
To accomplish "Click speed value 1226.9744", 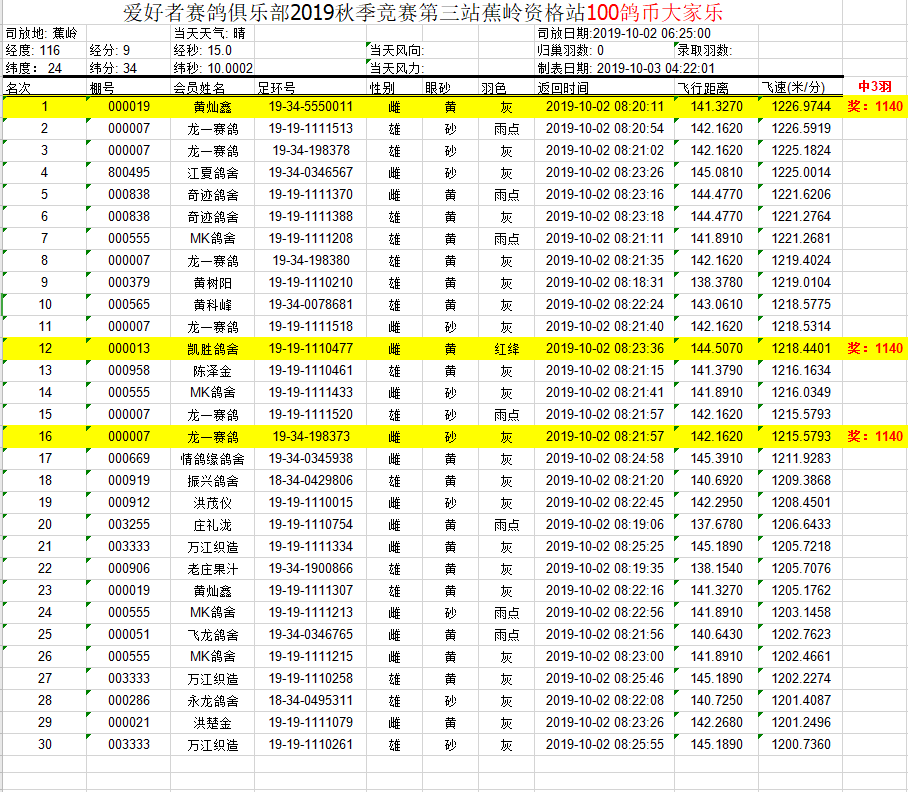I will [801, 107].
